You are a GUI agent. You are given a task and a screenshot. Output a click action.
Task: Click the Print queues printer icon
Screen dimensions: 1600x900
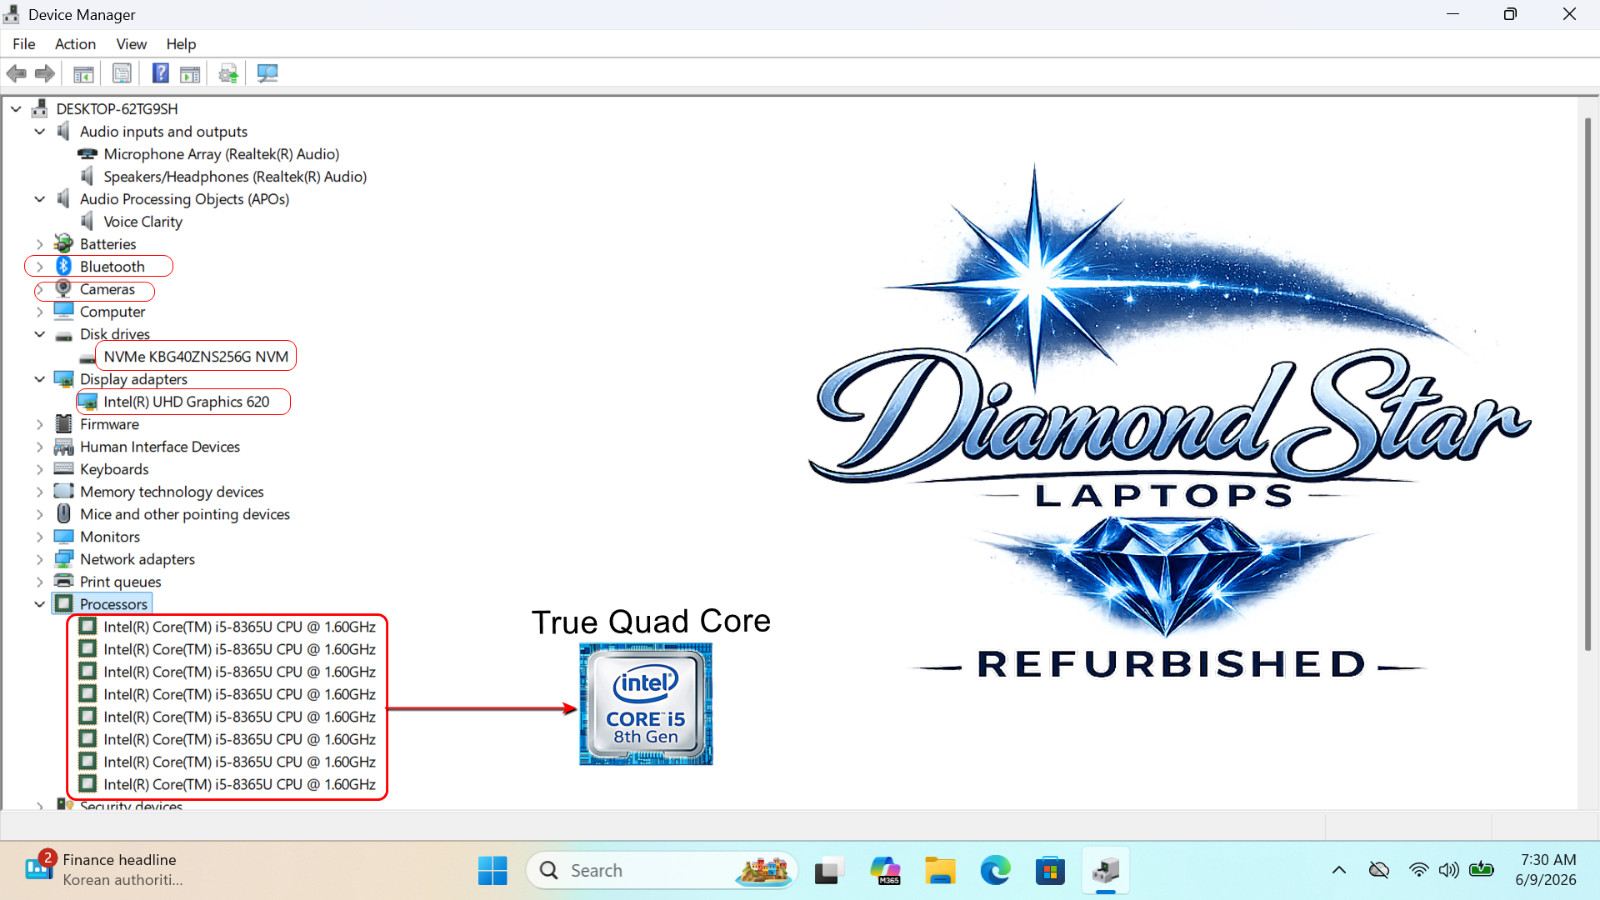point(64,581)
